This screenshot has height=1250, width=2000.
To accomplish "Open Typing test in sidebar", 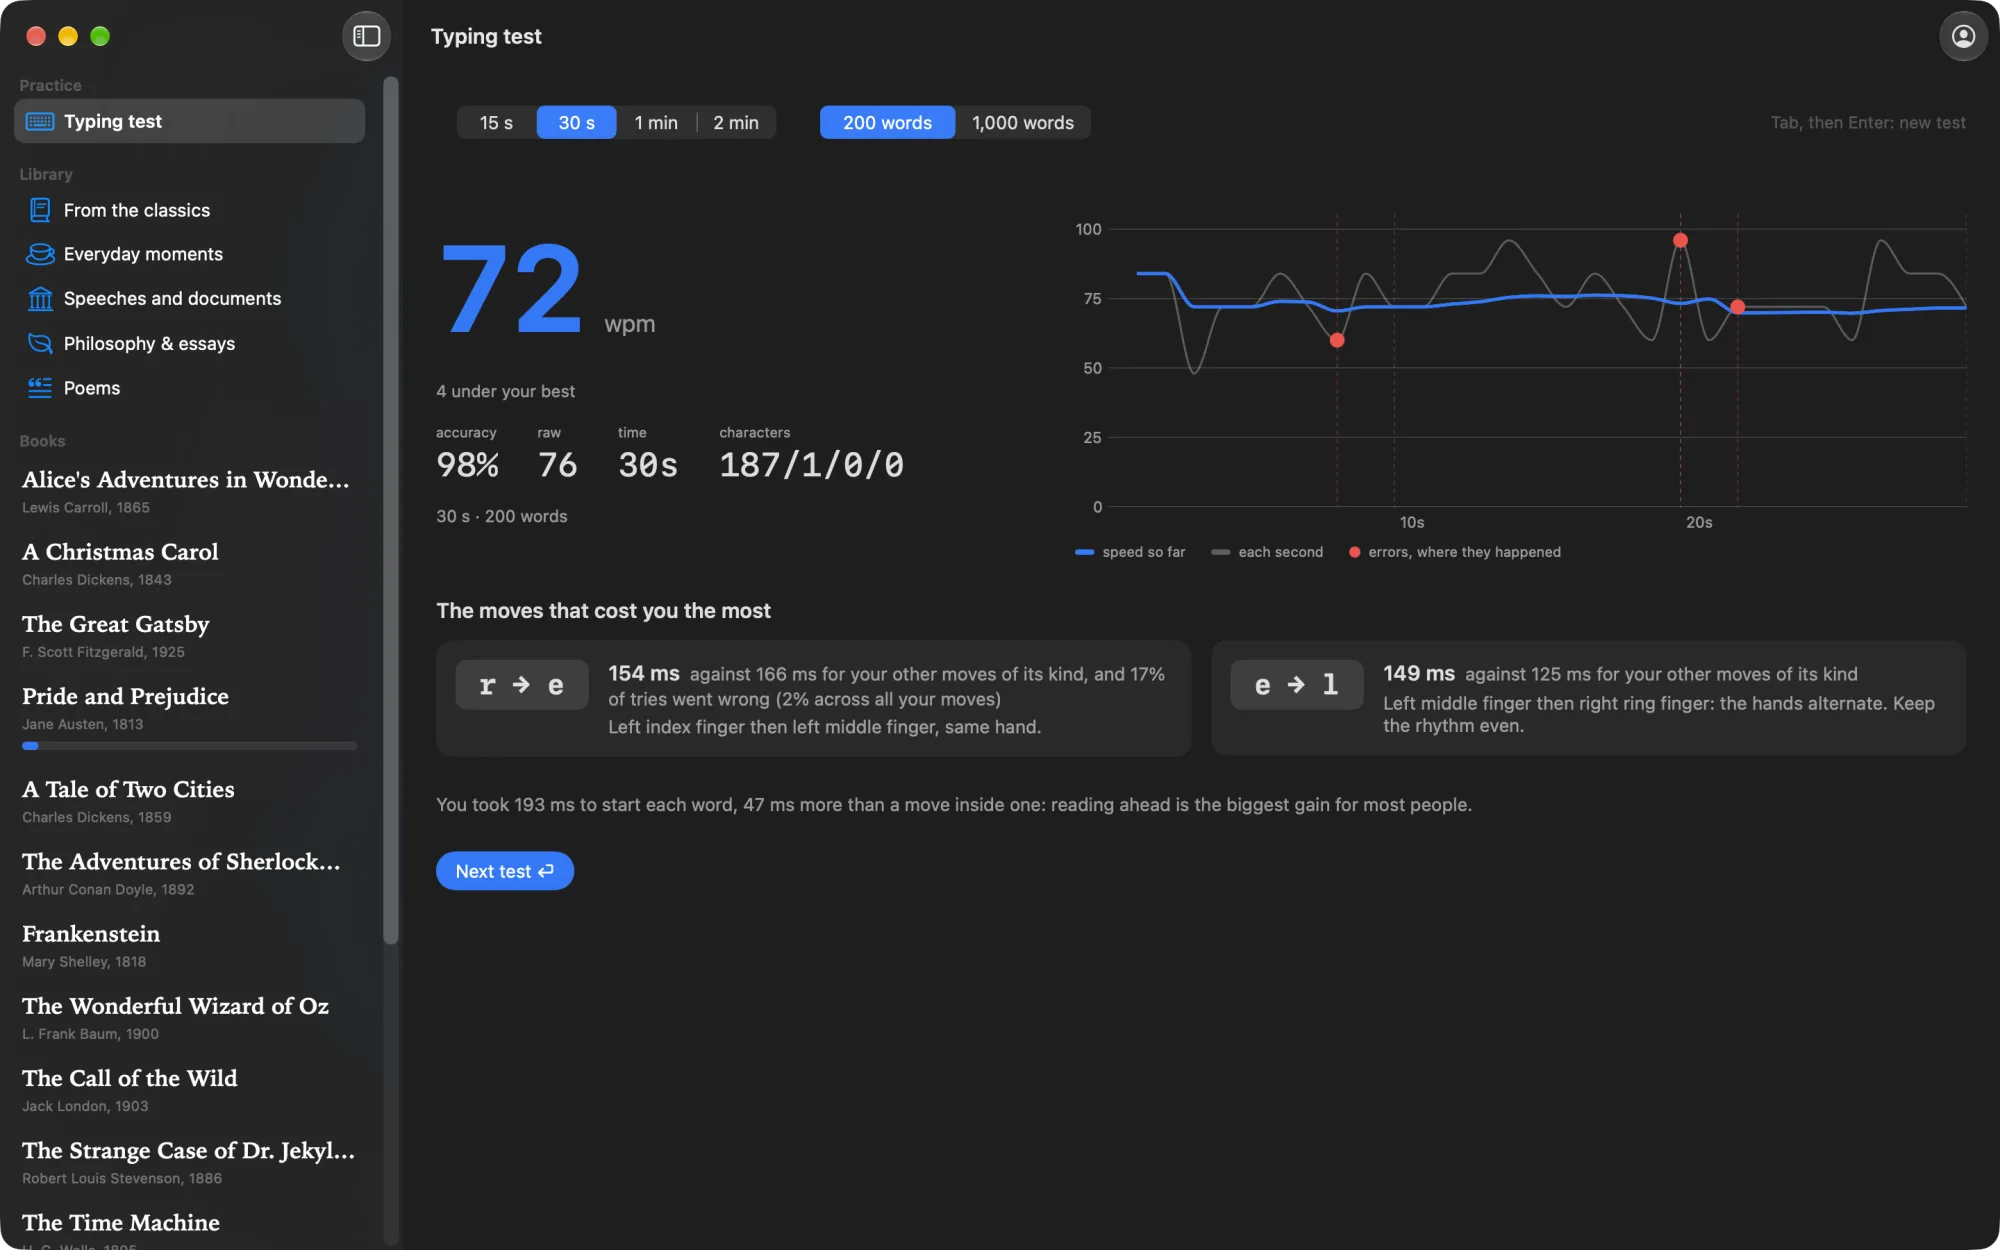I will tap(189, 121).
